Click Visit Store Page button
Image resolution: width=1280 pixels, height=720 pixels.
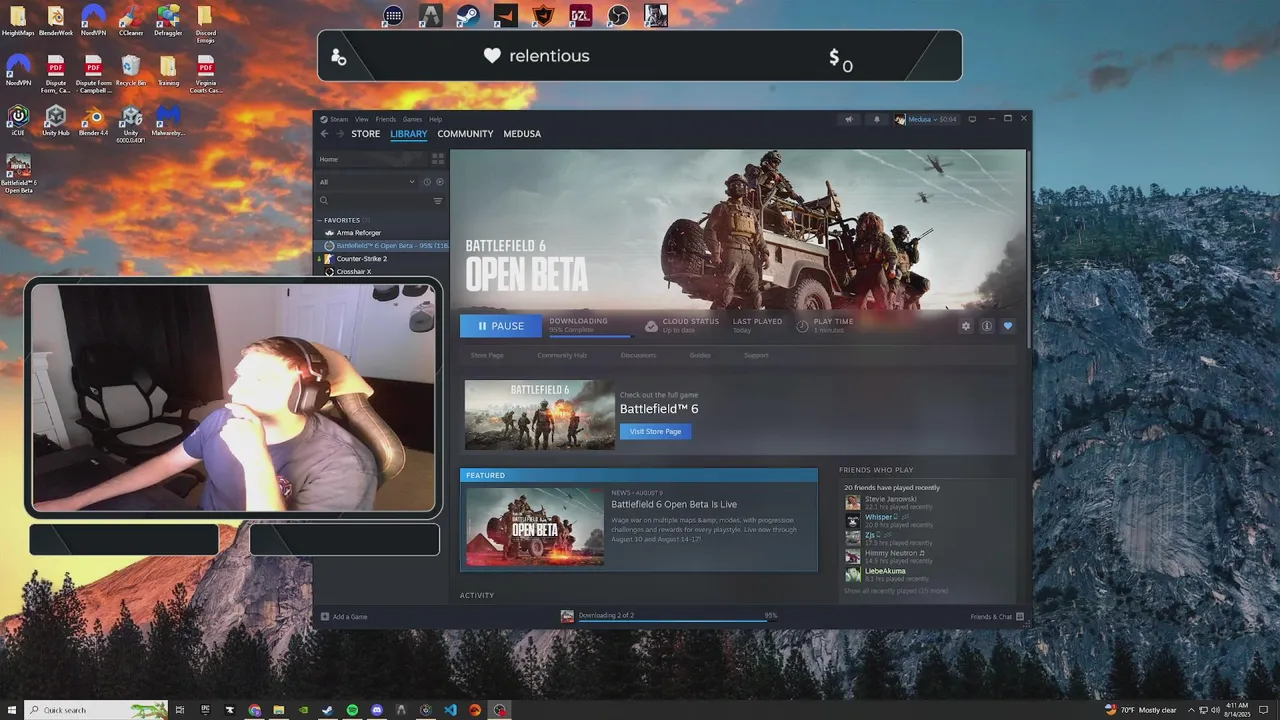[x=656, y=431]
